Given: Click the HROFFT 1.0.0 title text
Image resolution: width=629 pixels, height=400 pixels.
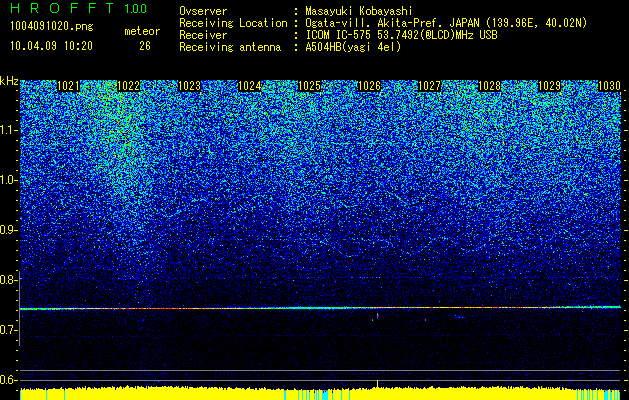Looking at the screenshot, I should point(78,8).
